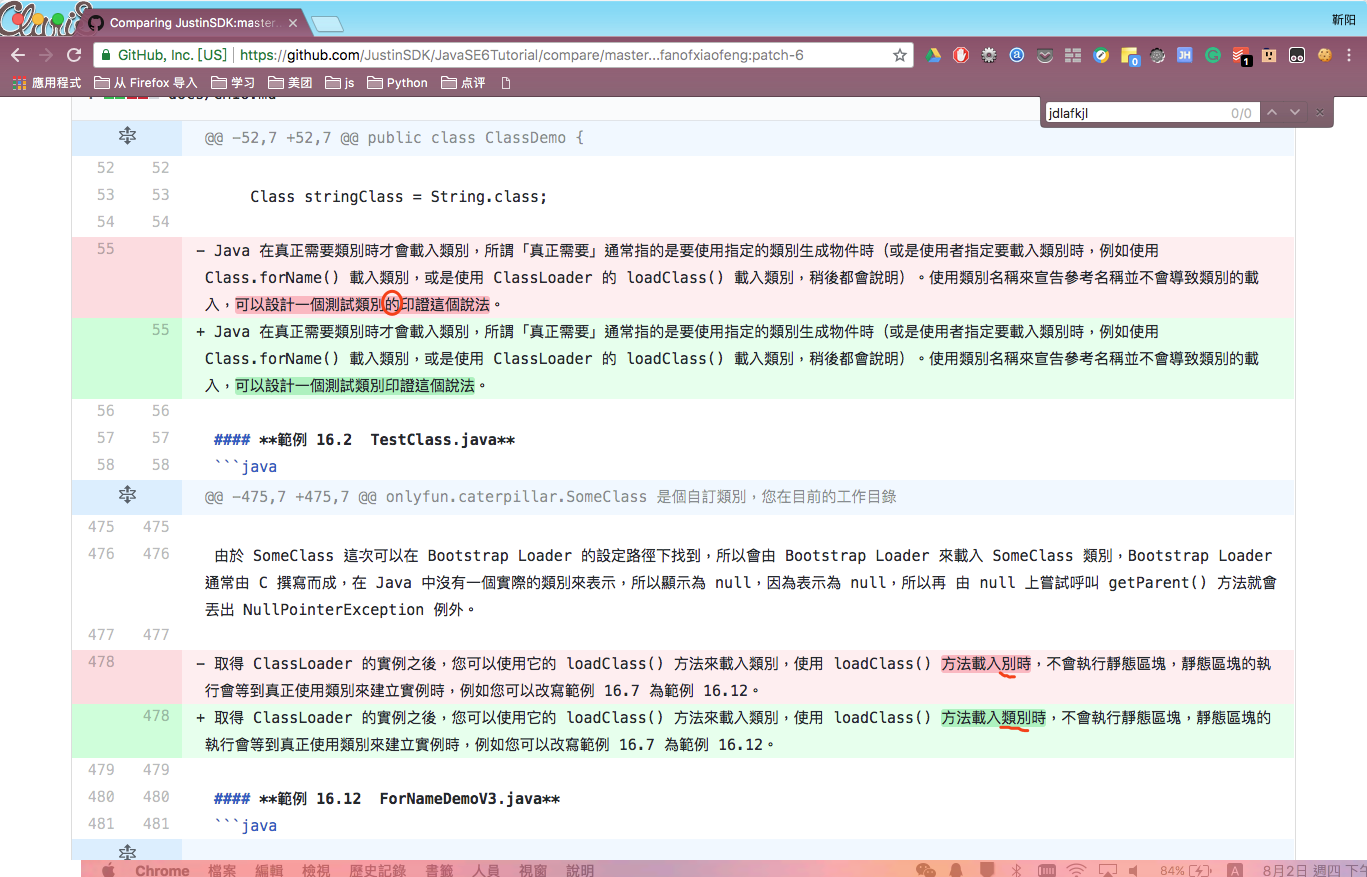The width and height of the screenshot is (1367, 877).
Task: Save page with the Pocket extension
Action: [1045, 56]
